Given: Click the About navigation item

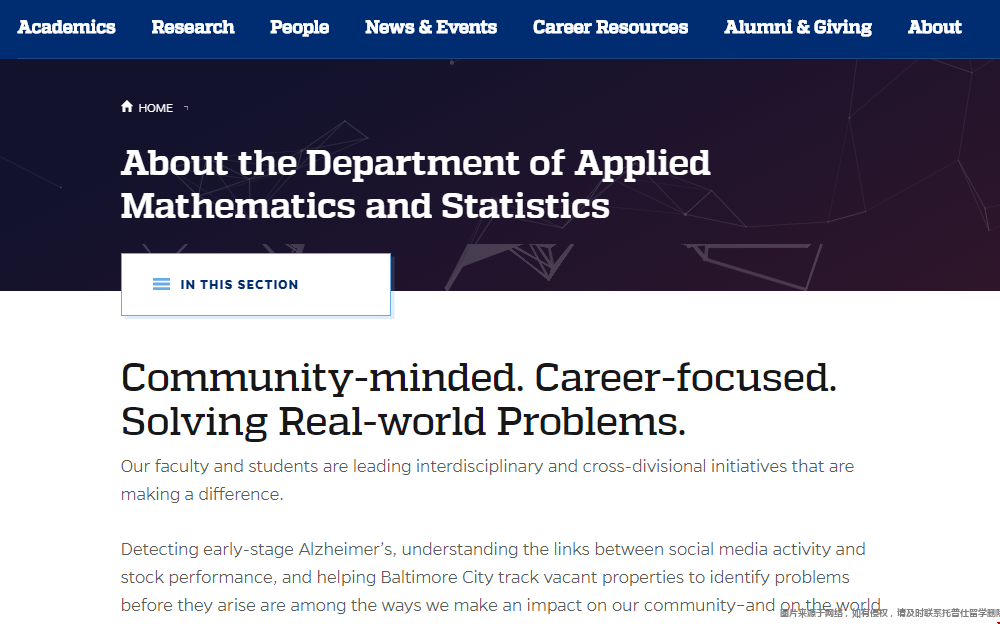Looking at the screenshot, I should point(934,28).
